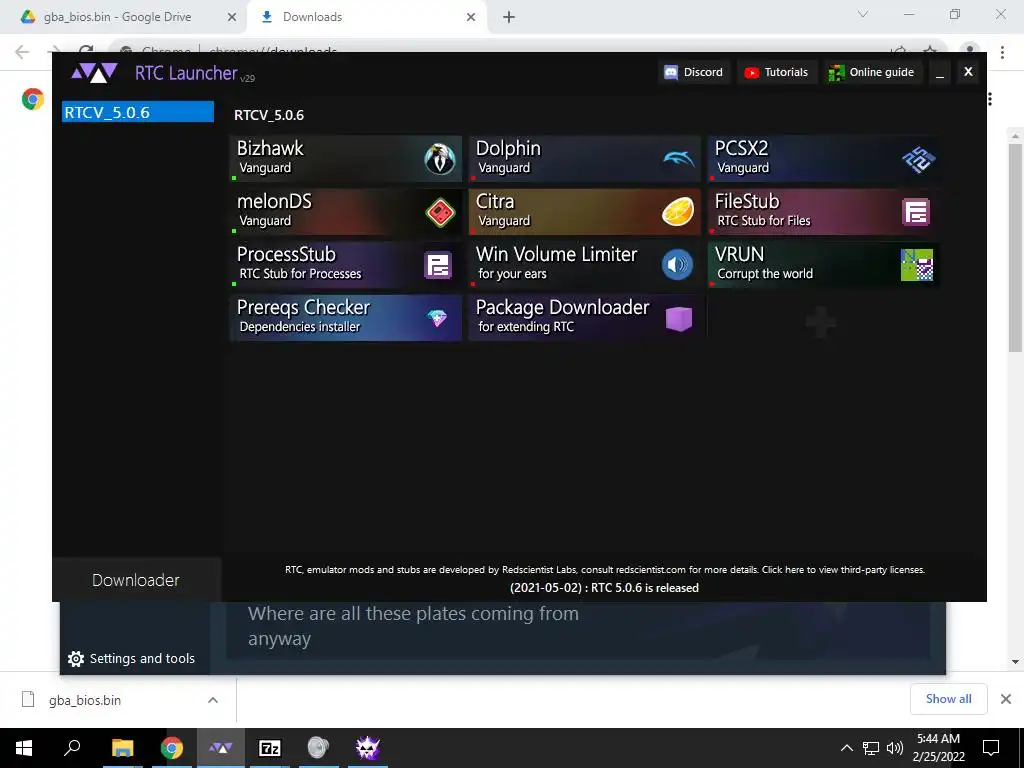
Task: Open the Dolphin emulator dolphin icon
Action: coord(679,159)
